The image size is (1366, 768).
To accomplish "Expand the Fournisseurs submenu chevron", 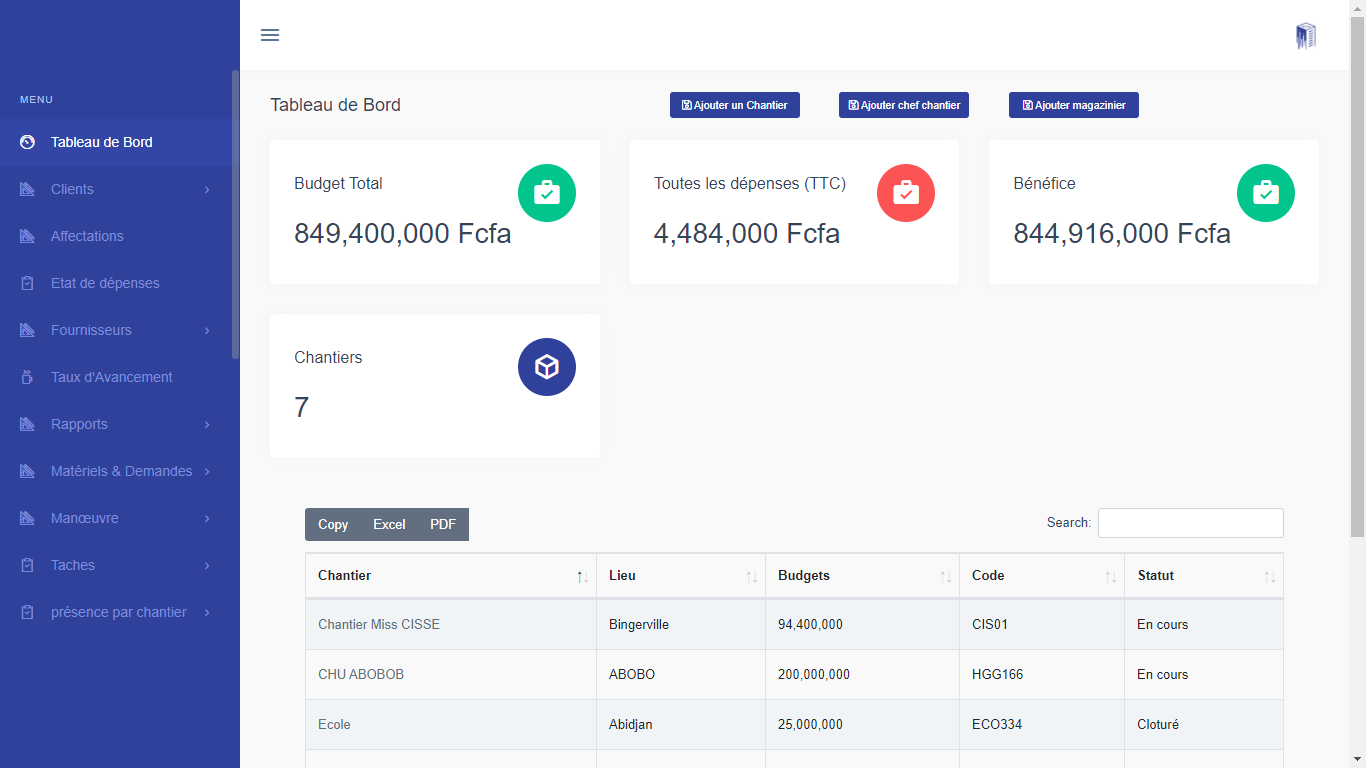I will [x=207, y=330].
